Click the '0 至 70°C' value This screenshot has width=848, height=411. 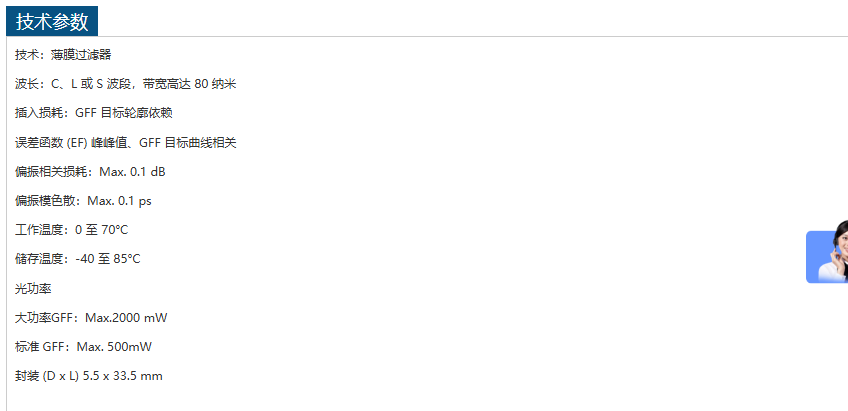102,230
